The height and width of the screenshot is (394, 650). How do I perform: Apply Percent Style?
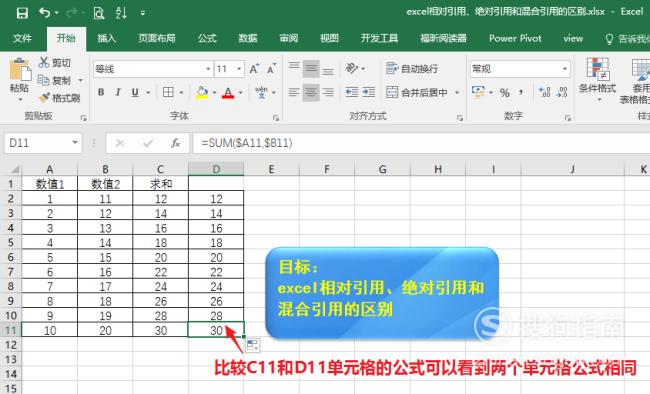504,92
